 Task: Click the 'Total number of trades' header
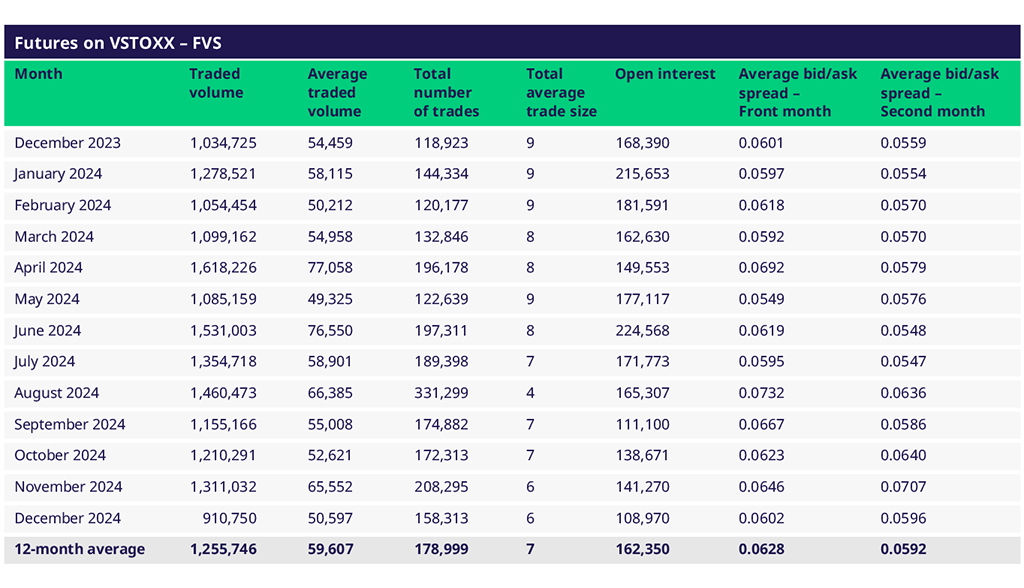point(446,93)
